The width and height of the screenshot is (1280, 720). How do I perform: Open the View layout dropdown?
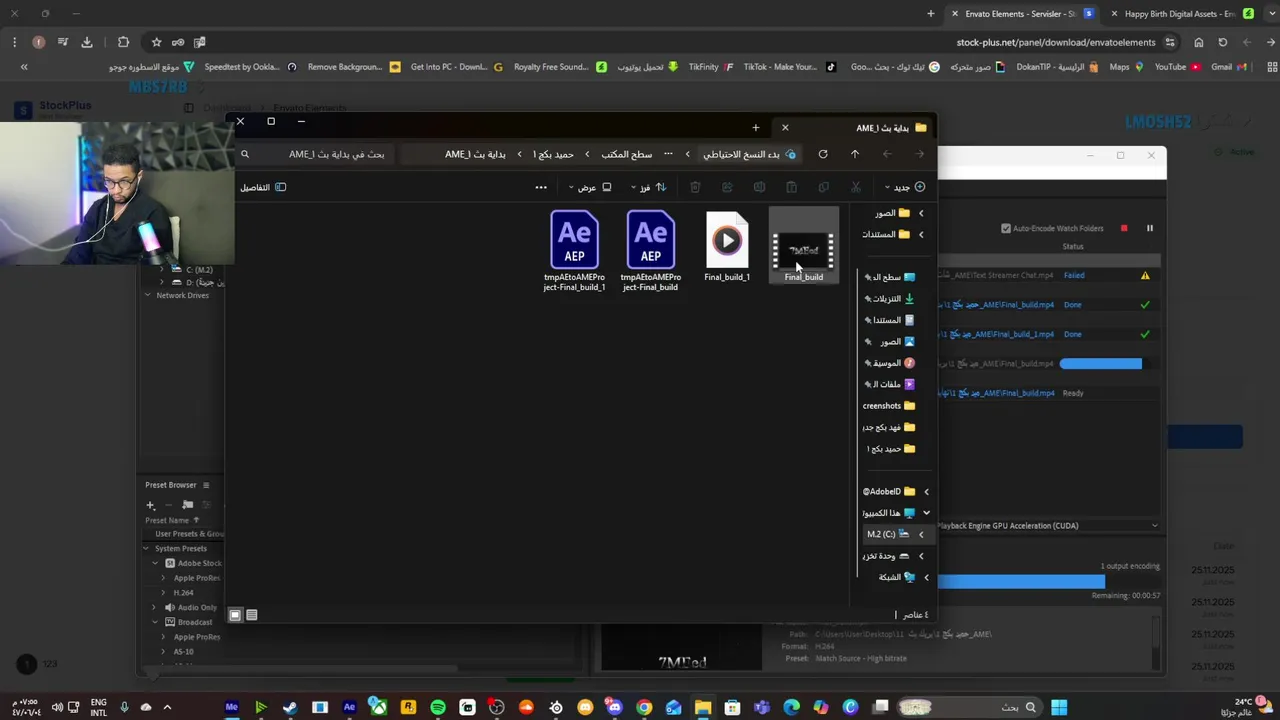(590, 187)
